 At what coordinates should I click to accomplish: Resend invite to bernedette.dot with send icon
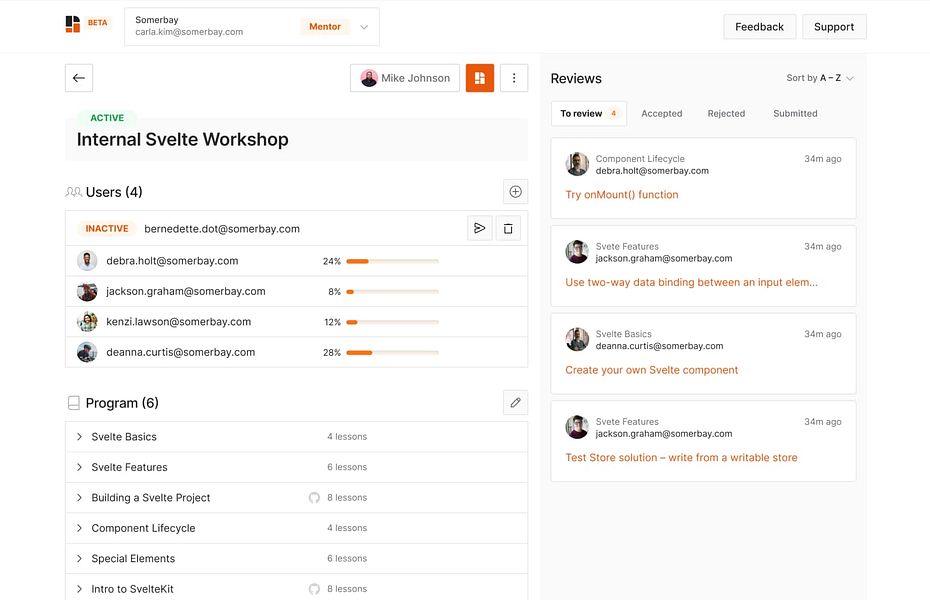point(480,228)
